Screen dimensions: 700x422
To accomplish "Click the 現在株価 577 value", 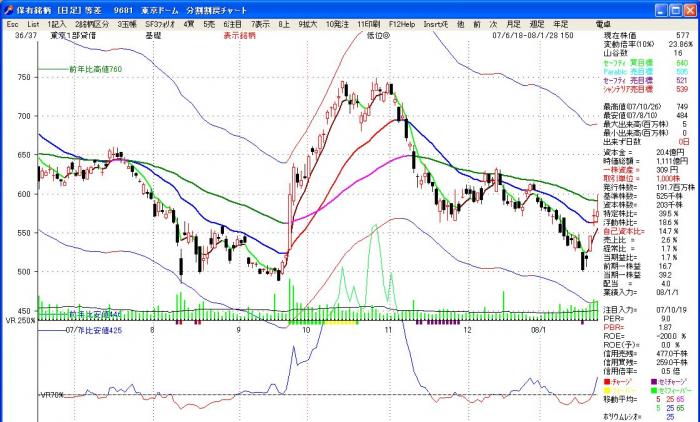I will click(683, 33).
